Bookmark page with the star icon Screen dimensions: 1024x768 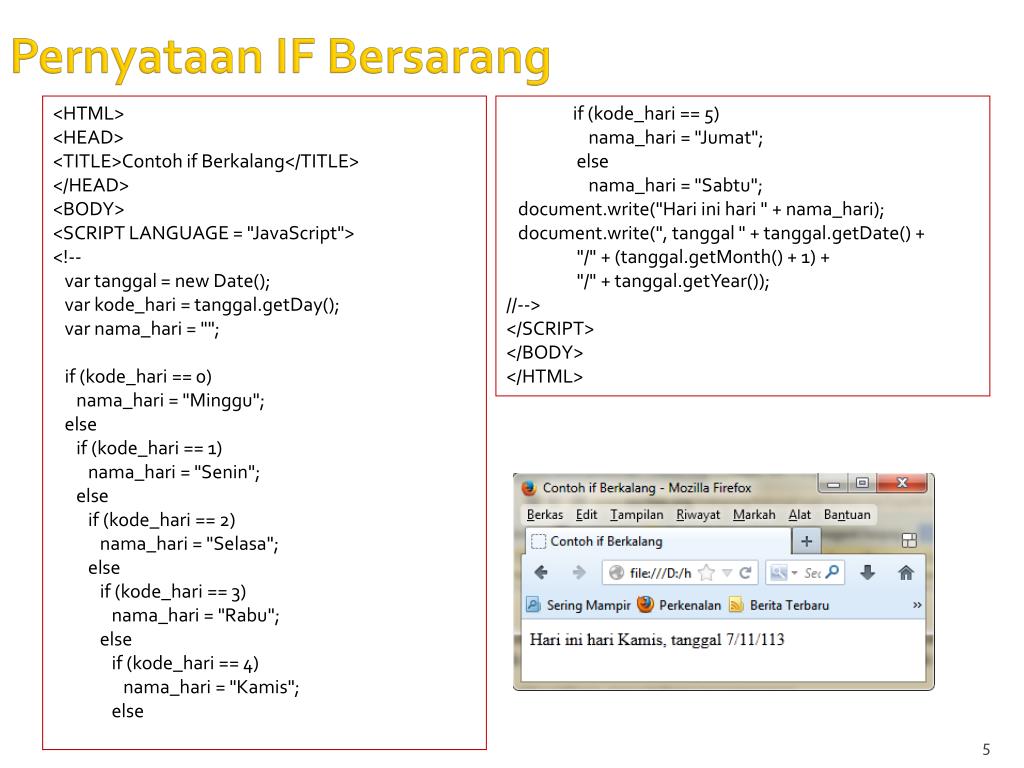point(706,573)
